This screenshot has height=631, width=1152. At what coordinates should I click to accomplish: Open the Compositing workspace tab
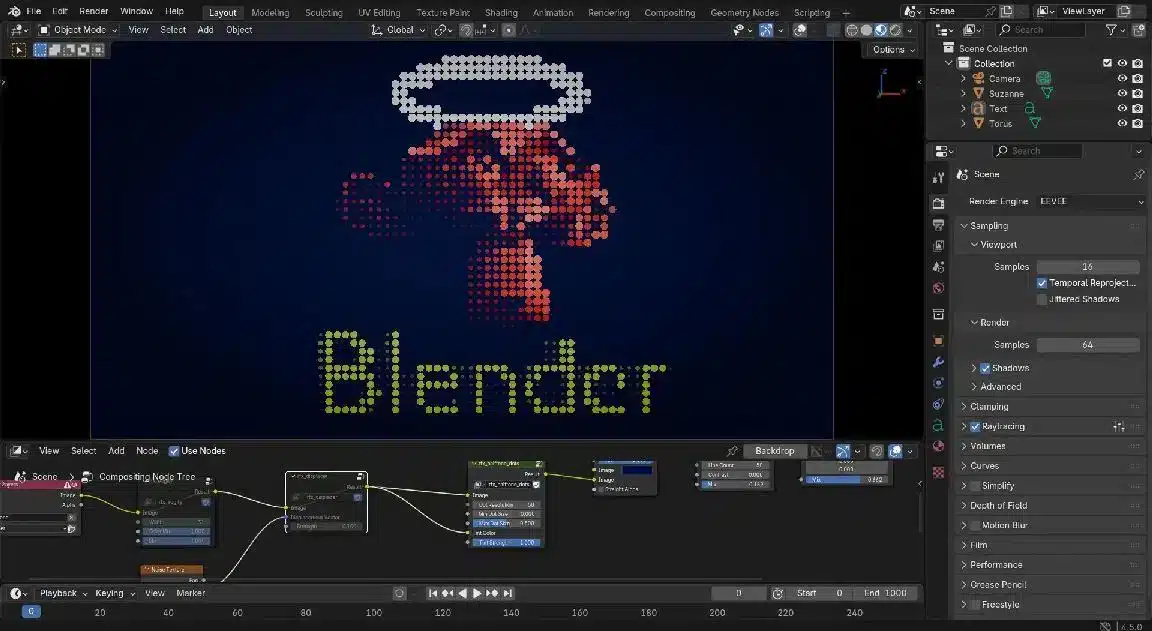(x=669, y=12)
